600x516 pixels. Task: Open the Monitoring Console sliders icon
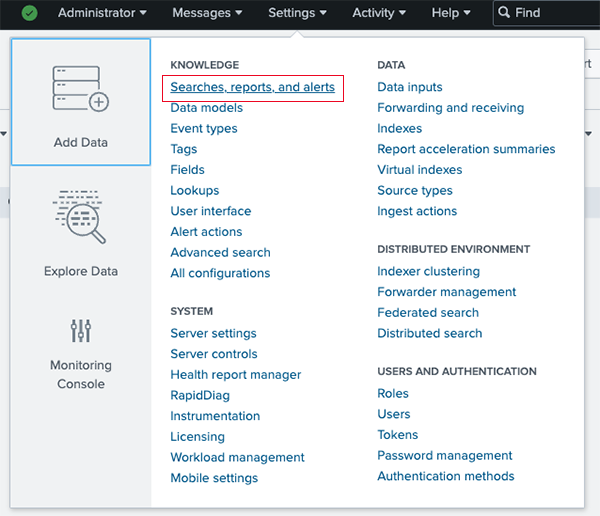click(81, 330)
